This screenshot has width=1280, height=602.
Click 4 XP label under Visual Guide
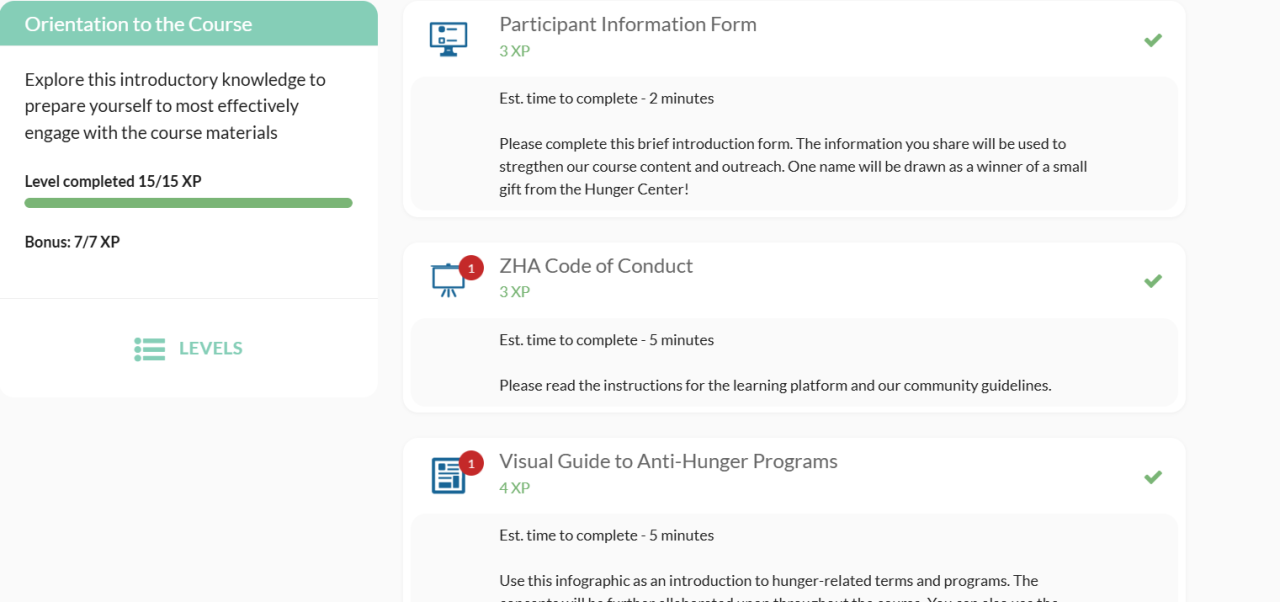(514, 488)
